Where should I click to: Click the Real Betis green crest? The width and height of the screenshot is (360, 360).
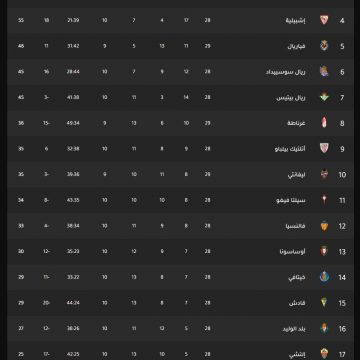click(x=324, y=97)
